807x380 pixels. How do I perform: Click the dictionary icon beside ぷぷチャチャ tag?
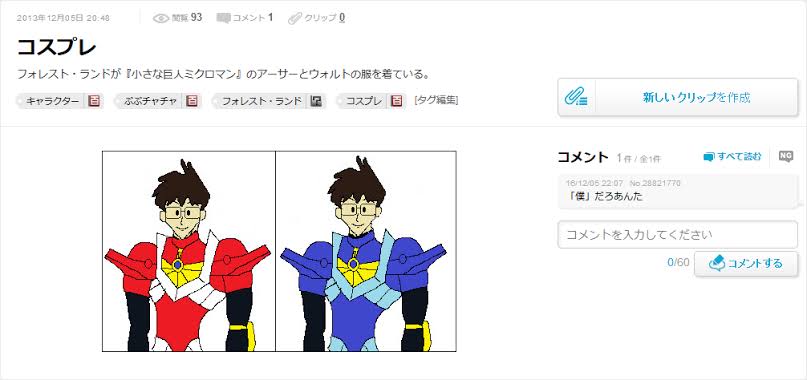(191, 101)
